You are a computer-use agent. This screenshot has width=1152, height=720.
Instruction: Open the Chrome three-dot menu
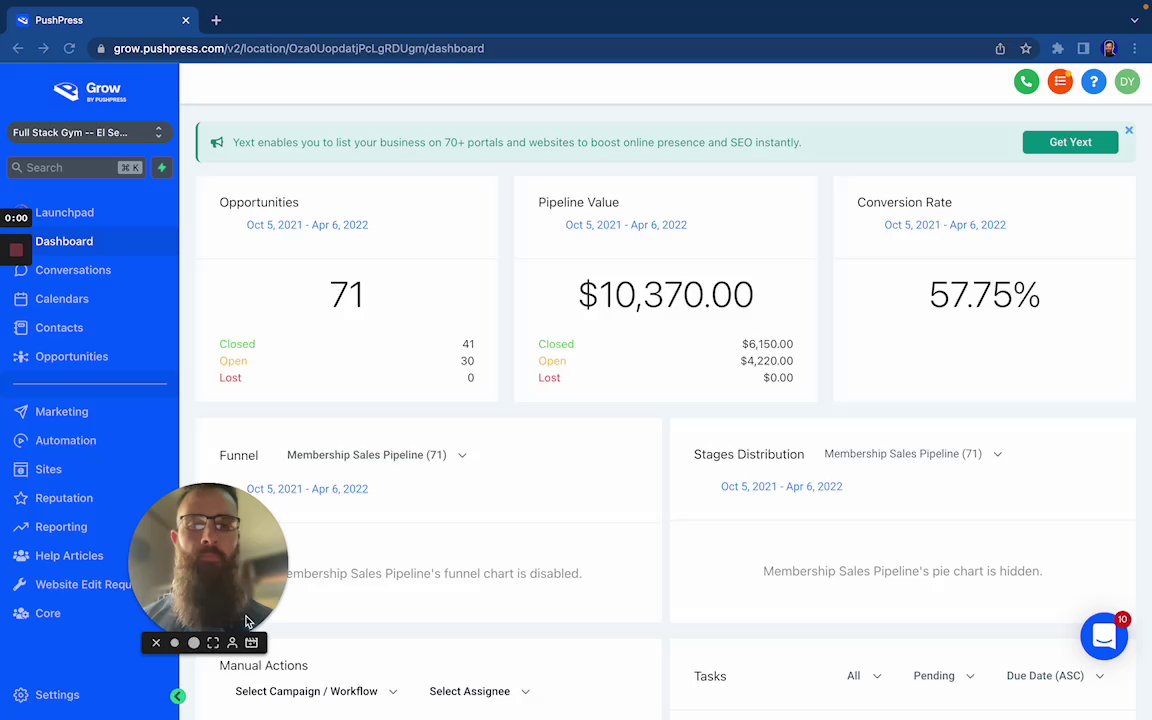click(x=1135, y=48)
